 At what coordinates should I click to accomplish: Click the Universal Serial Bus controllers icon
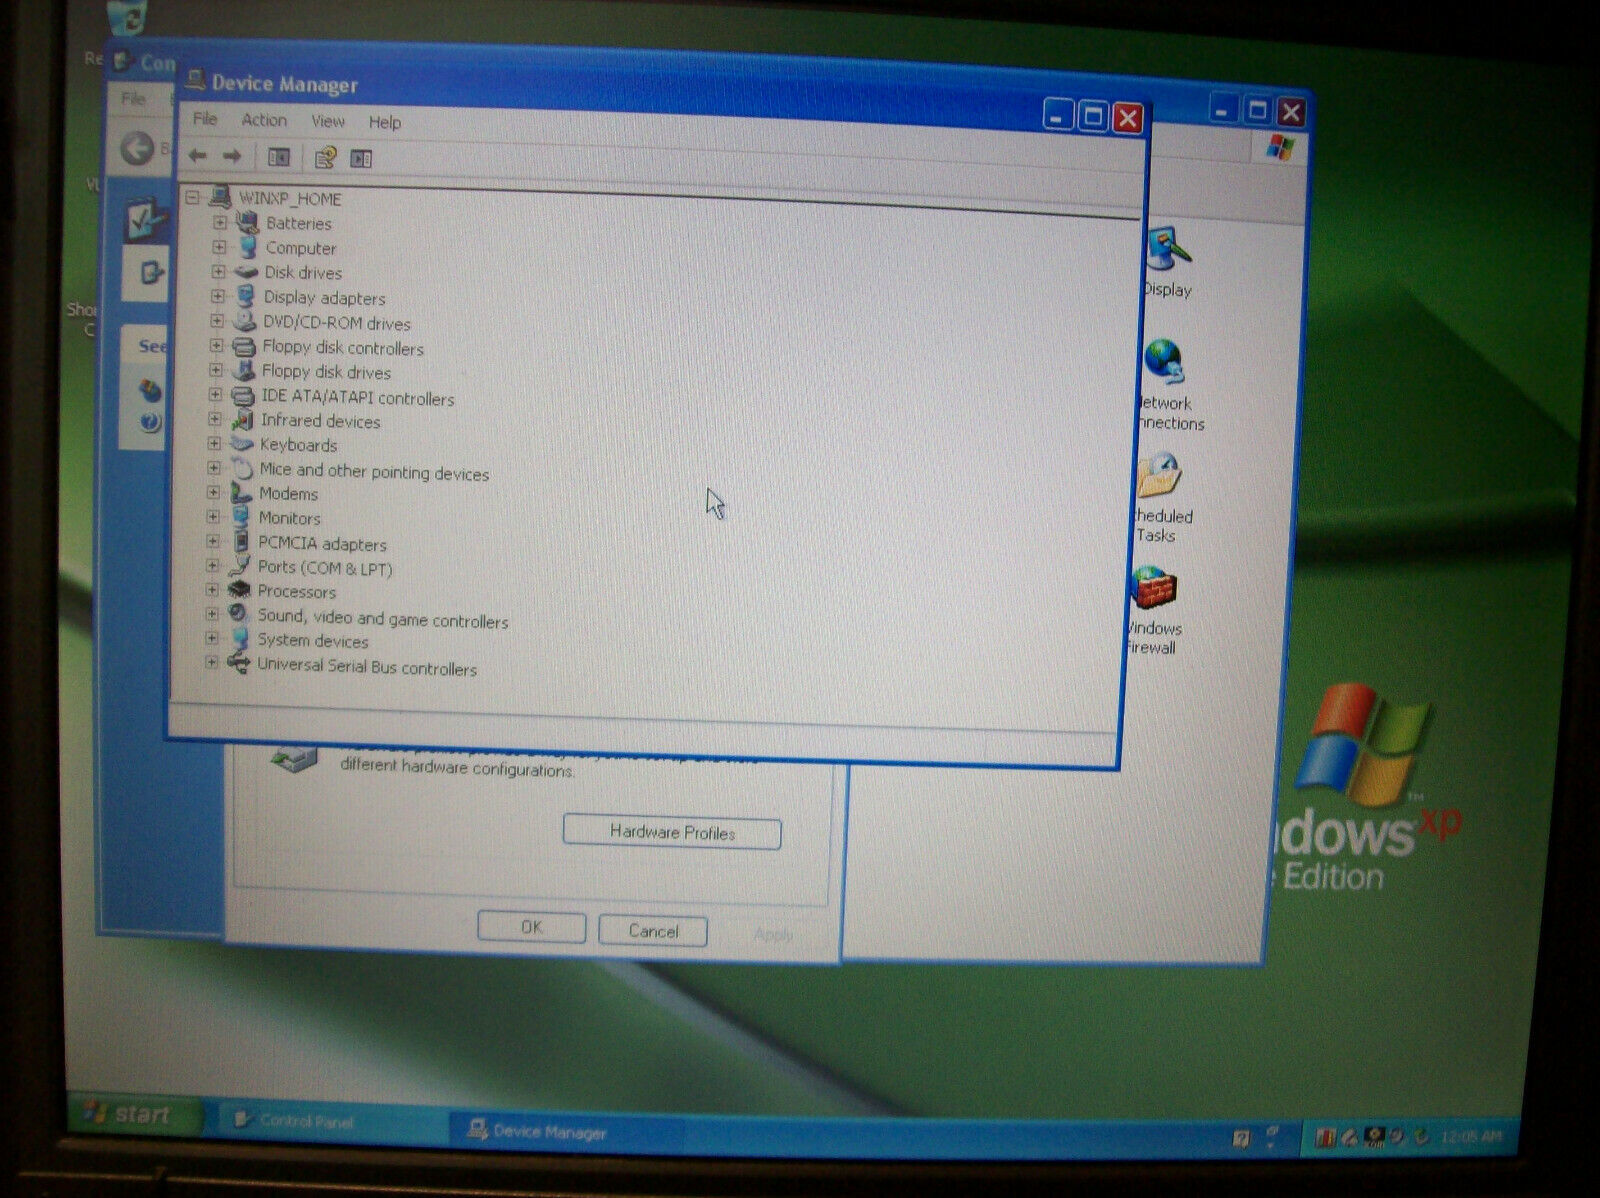click(x=237, y=662)
